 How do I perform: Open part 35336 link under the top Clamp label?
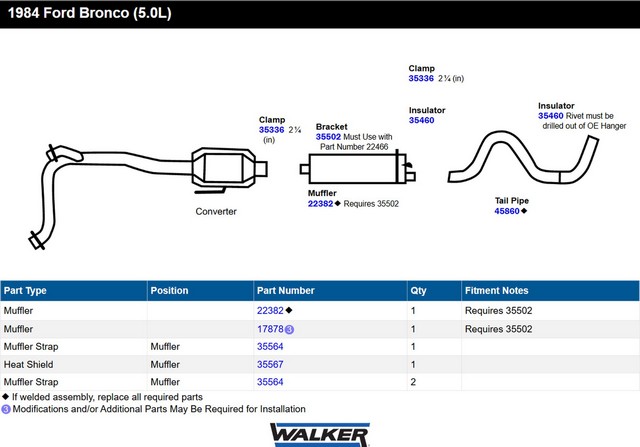pos(421,78)
